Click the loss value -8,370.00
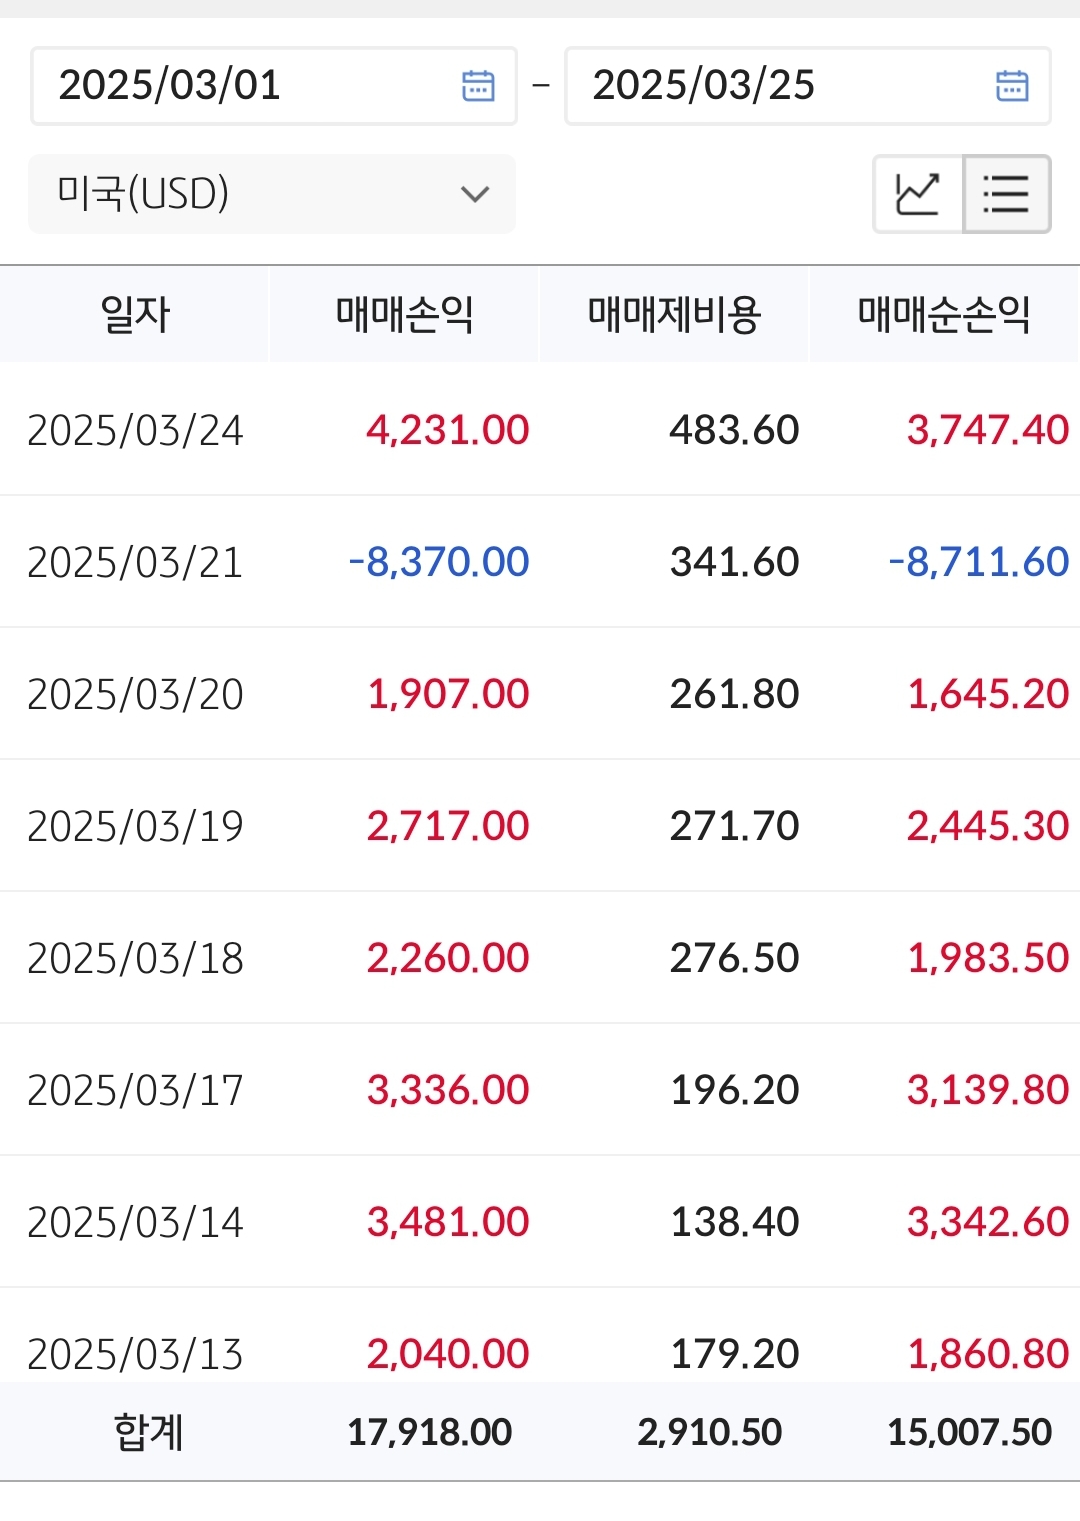1080x1521 pixels. tap(439, 562)
